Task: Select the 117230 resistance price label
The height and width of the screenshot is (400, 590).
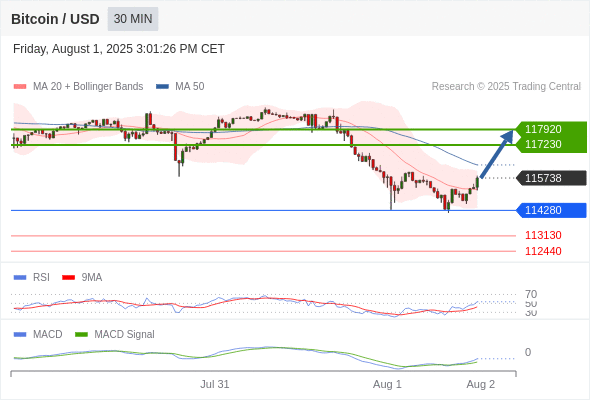Action: click(543, 144)
